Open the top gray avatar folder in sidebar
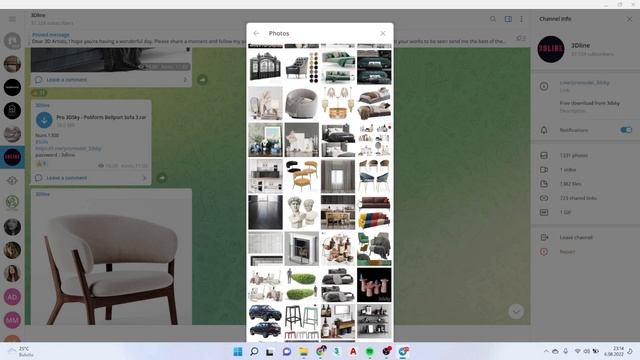Viewport: 640px width, 360px height. click(12, 41)
